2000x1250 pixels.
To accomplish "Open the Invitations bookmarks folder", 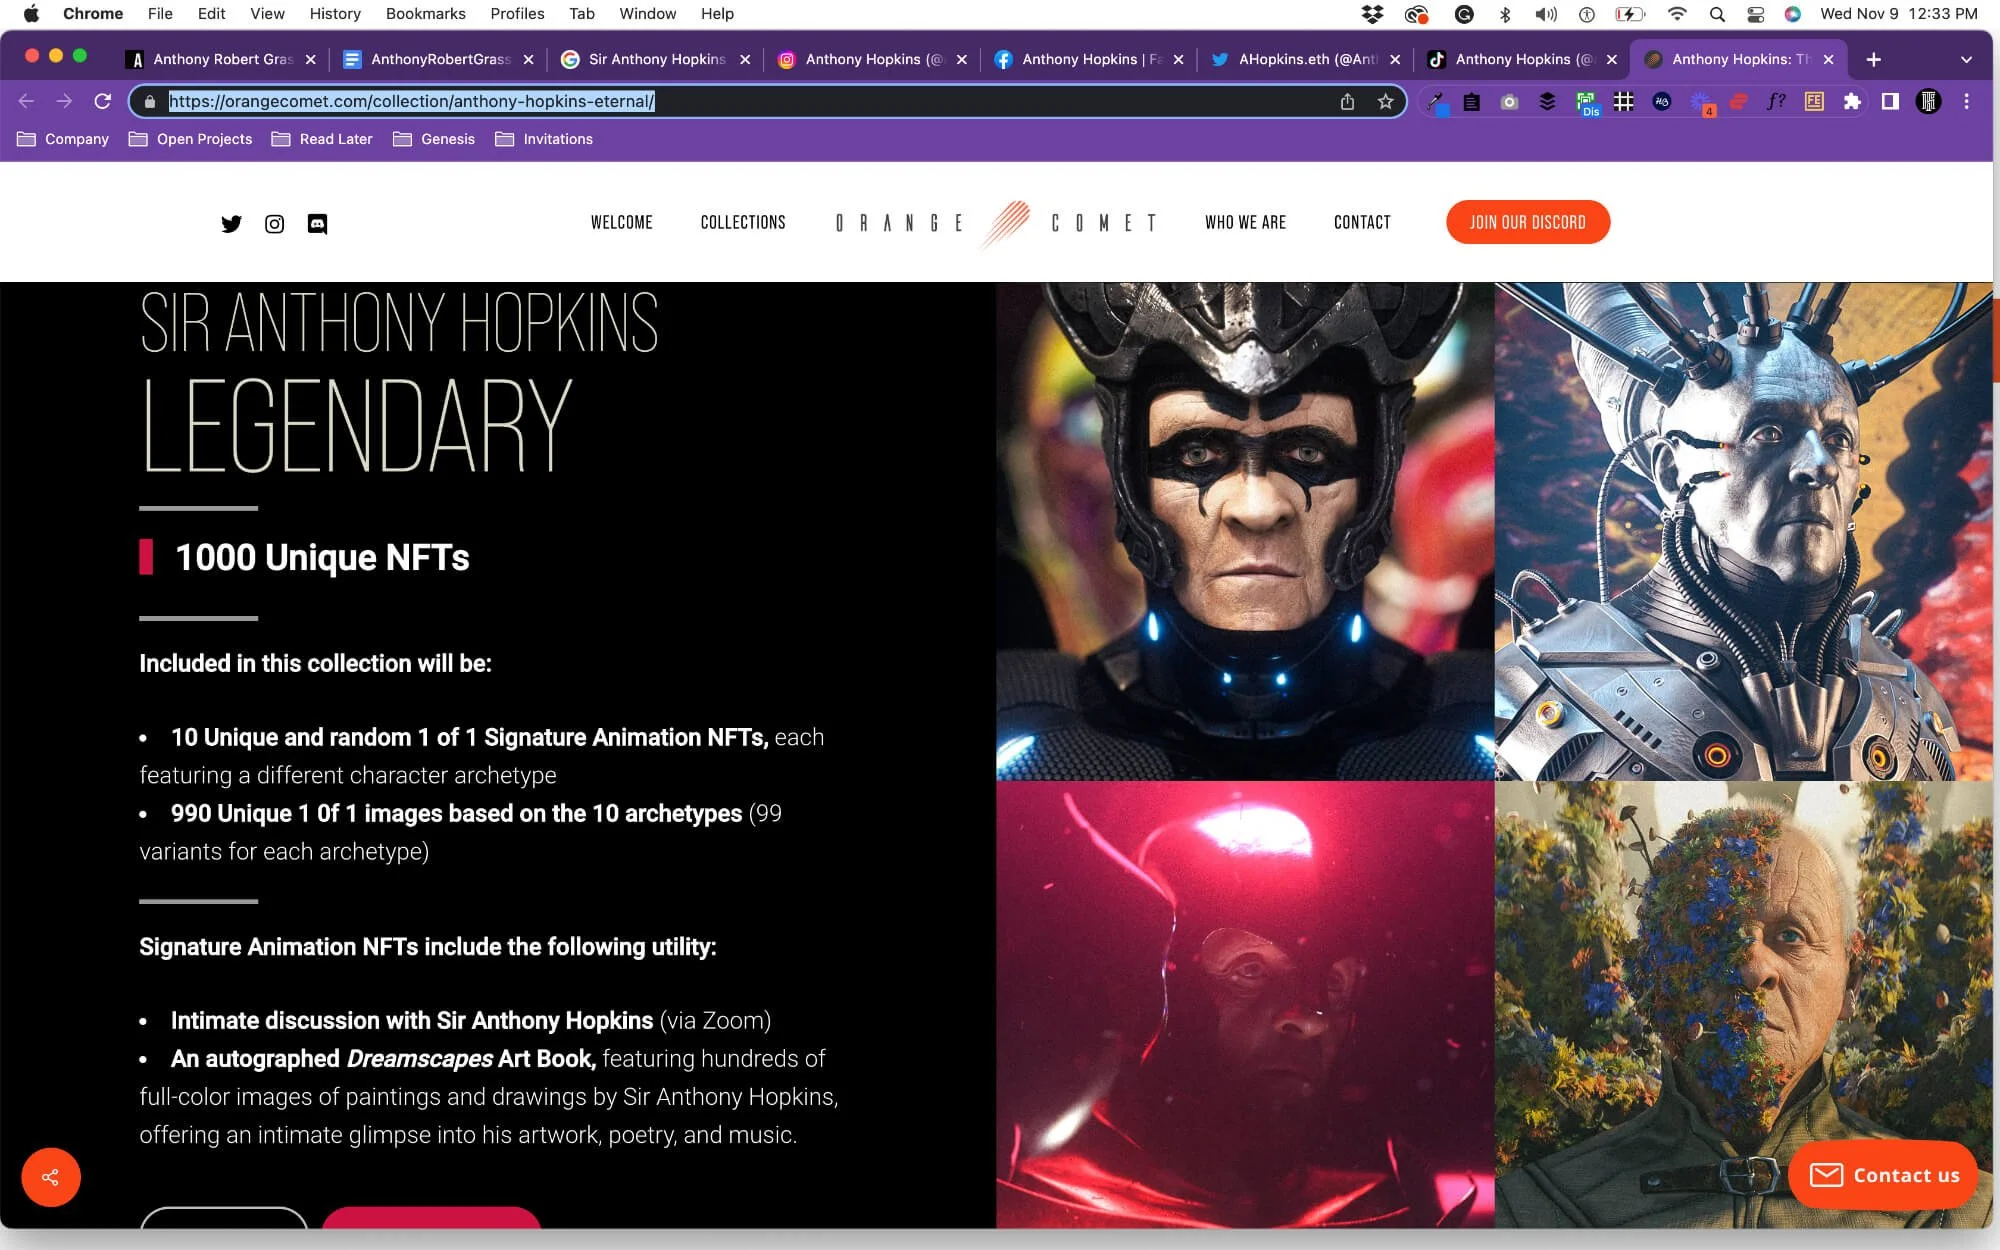I will click(x=544, y=139).
